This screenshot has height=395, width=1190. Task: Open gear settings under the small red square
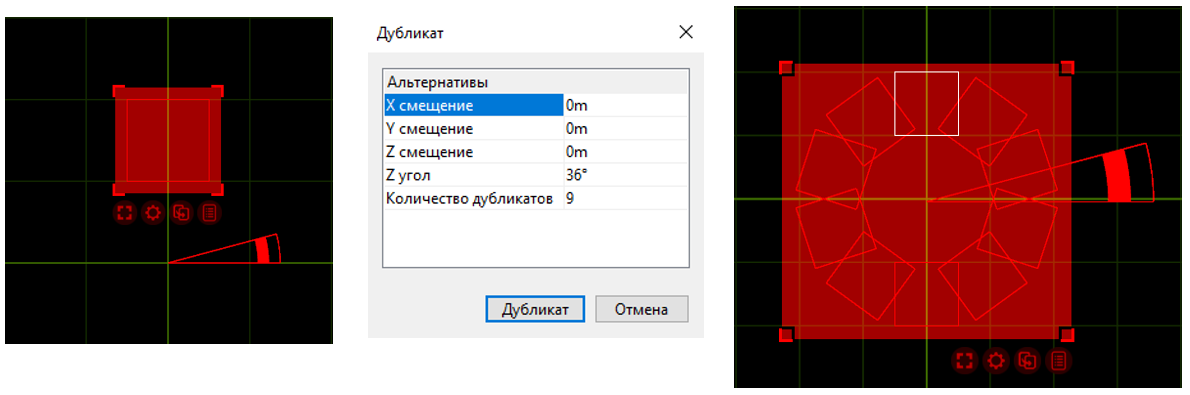click(154, 213)
